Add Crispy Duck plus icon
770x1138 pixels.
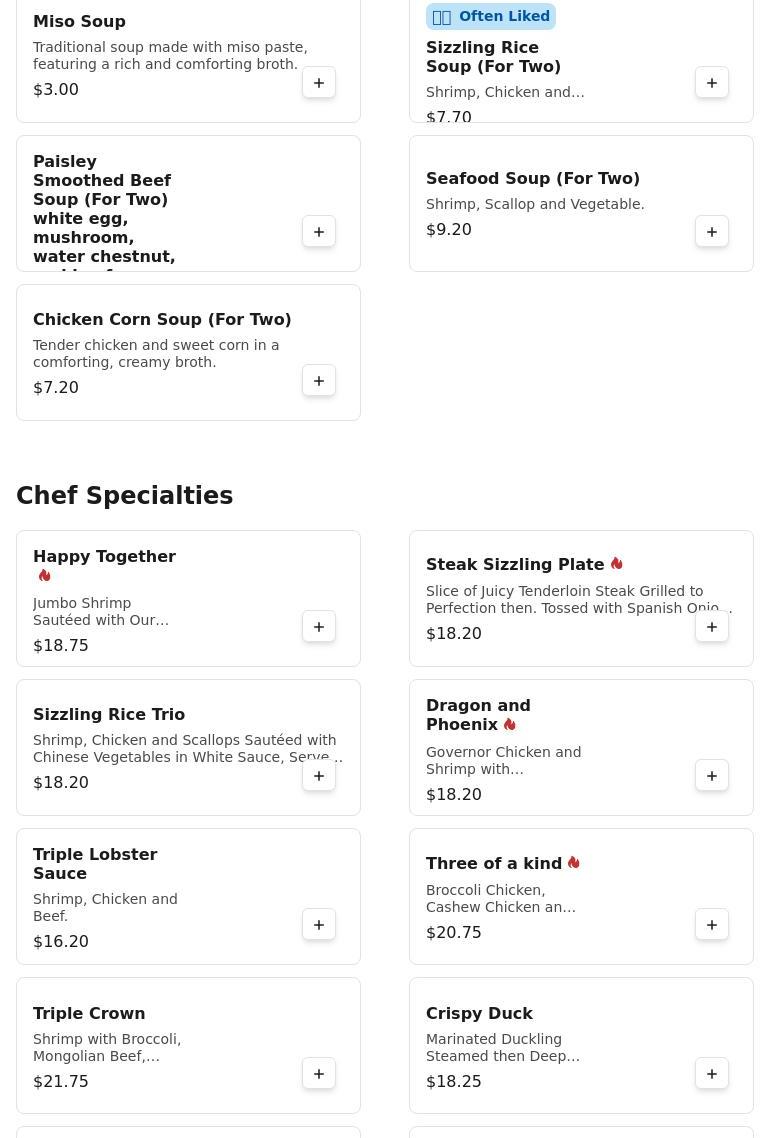pos(712,1073)
